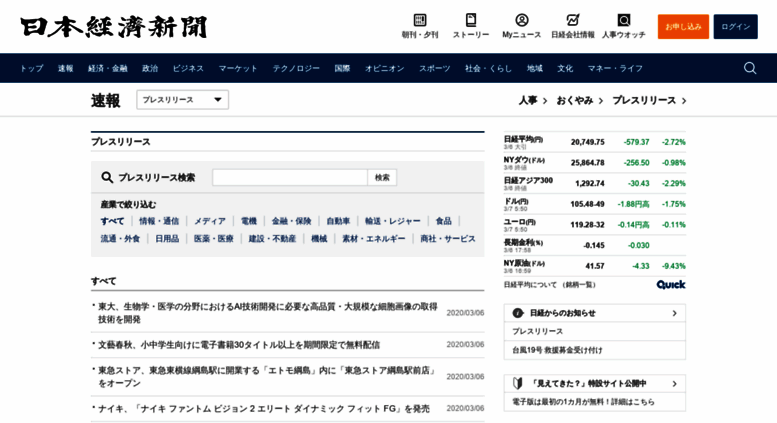Open the 人事 link with chevron
Image resolution: width=777 pixels, height=423 pixels.
(533, 101)
